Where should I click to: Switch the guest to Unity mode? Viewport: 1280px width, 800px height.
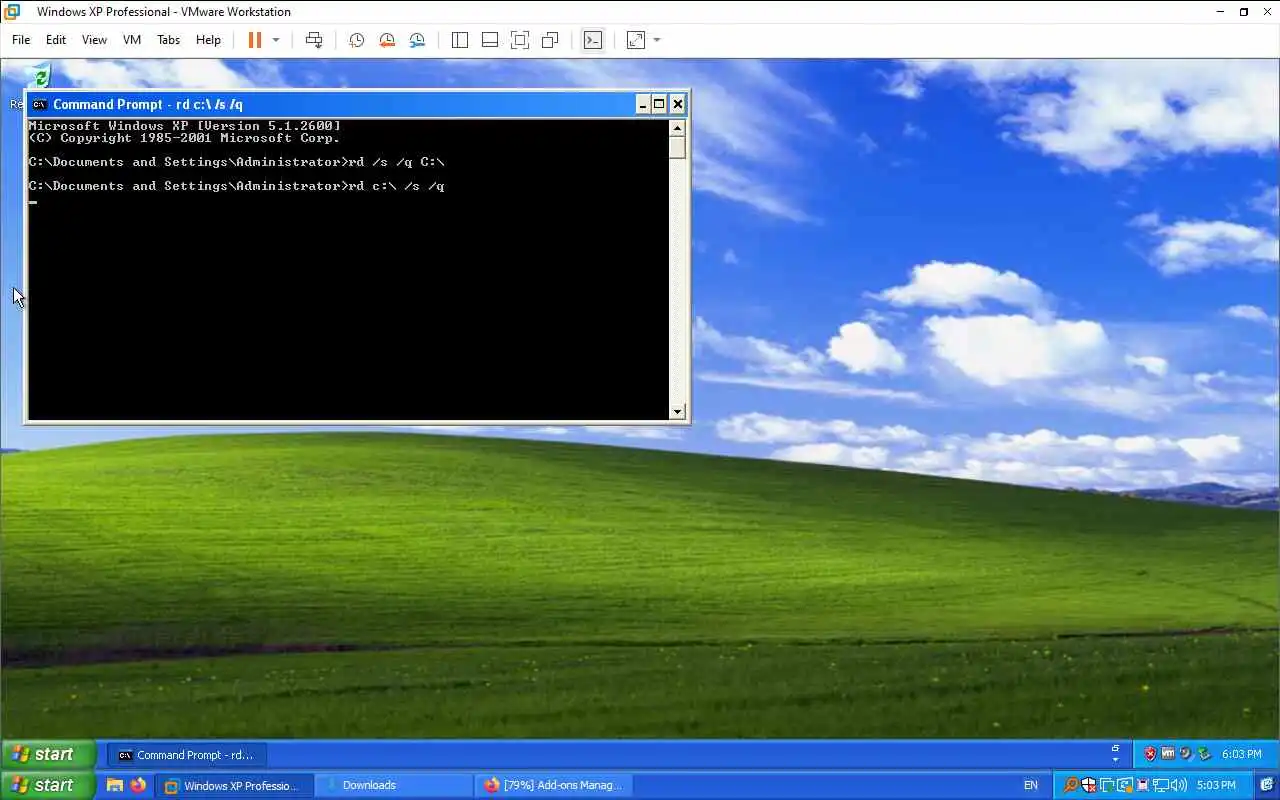click(550, 40)
